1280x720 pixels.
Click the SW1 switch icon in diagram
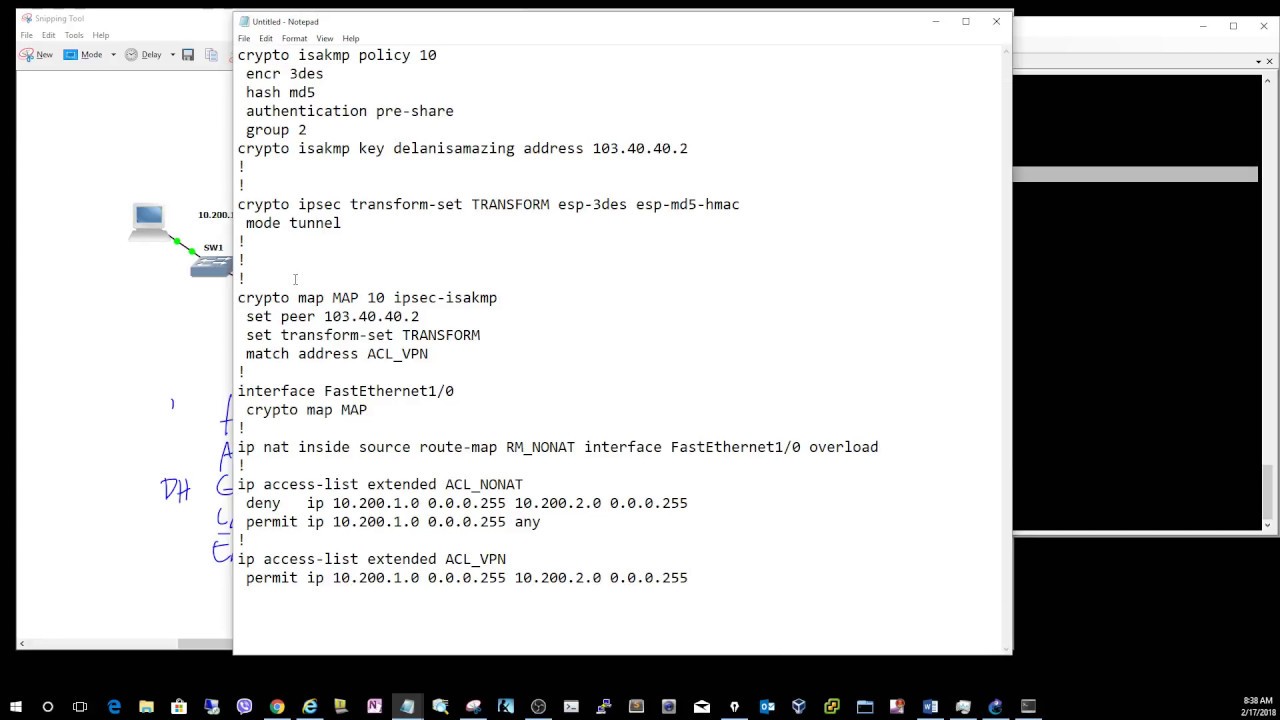click(x=212, y=265)
